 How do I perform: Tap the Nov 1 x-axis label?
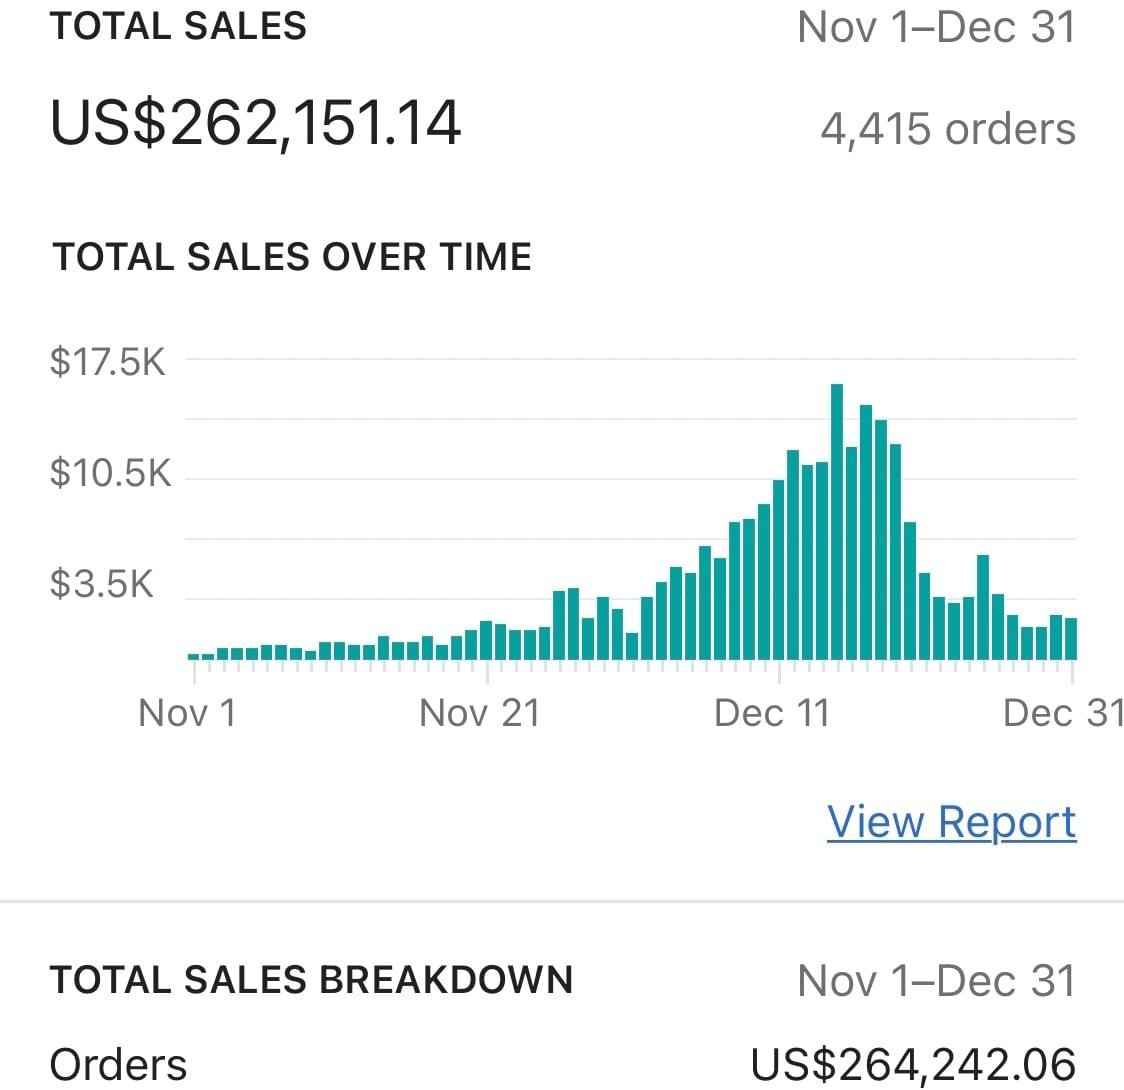click(x=187, y=714)
